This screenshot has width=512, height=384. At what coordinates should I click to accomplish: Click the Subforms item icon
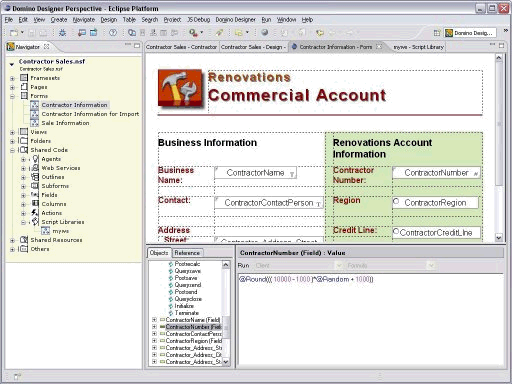point(35,186)
